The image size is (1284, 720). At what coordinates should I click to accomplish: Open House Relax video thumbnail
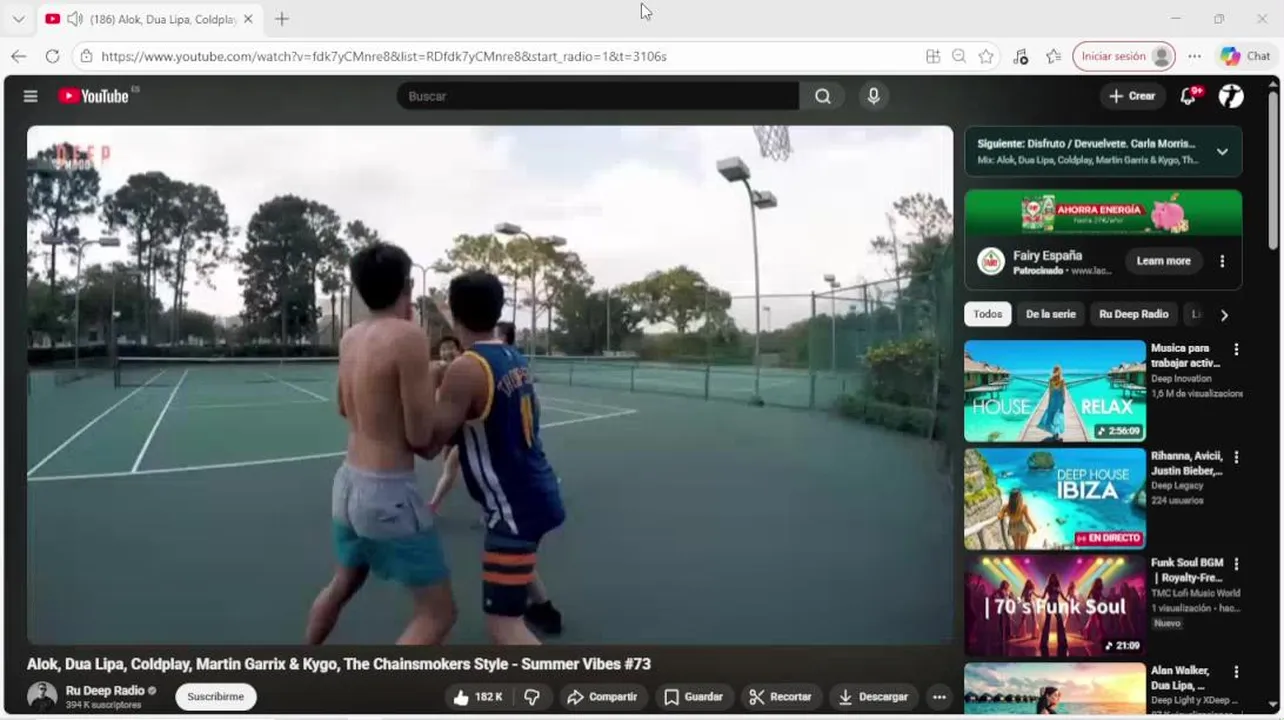(x=1055, y=391)
